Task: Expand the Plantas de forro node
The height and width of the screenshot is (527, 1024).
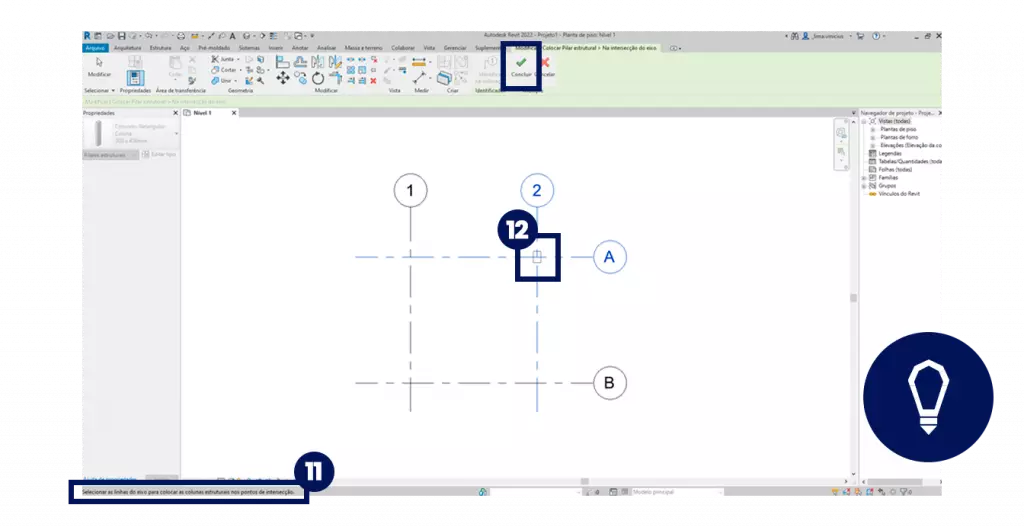Action: 872,137
